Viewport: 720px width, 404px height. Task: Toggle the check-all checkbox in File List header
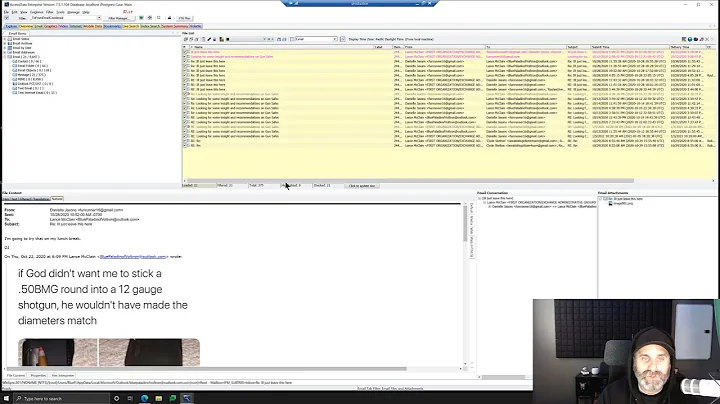point(185,47)
